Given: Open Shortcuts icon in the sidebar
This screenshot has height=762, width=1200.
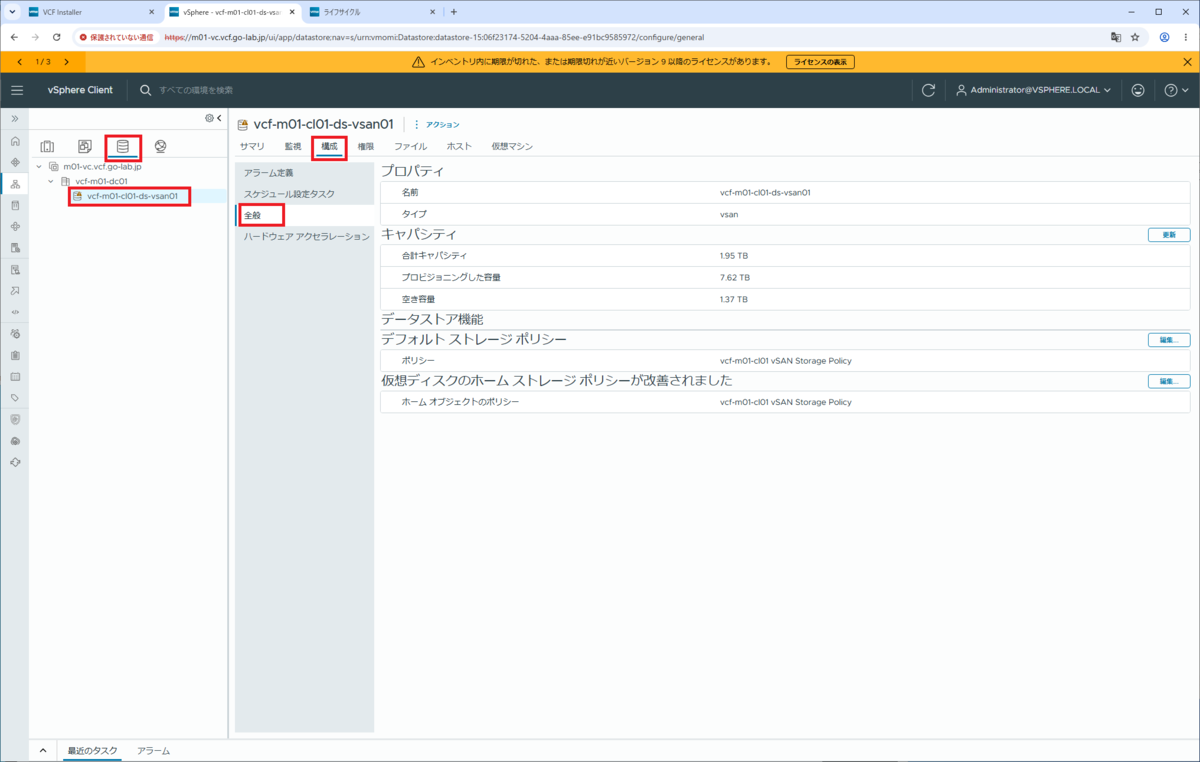Looking at the screenshot, I should (x=15, y=162).
